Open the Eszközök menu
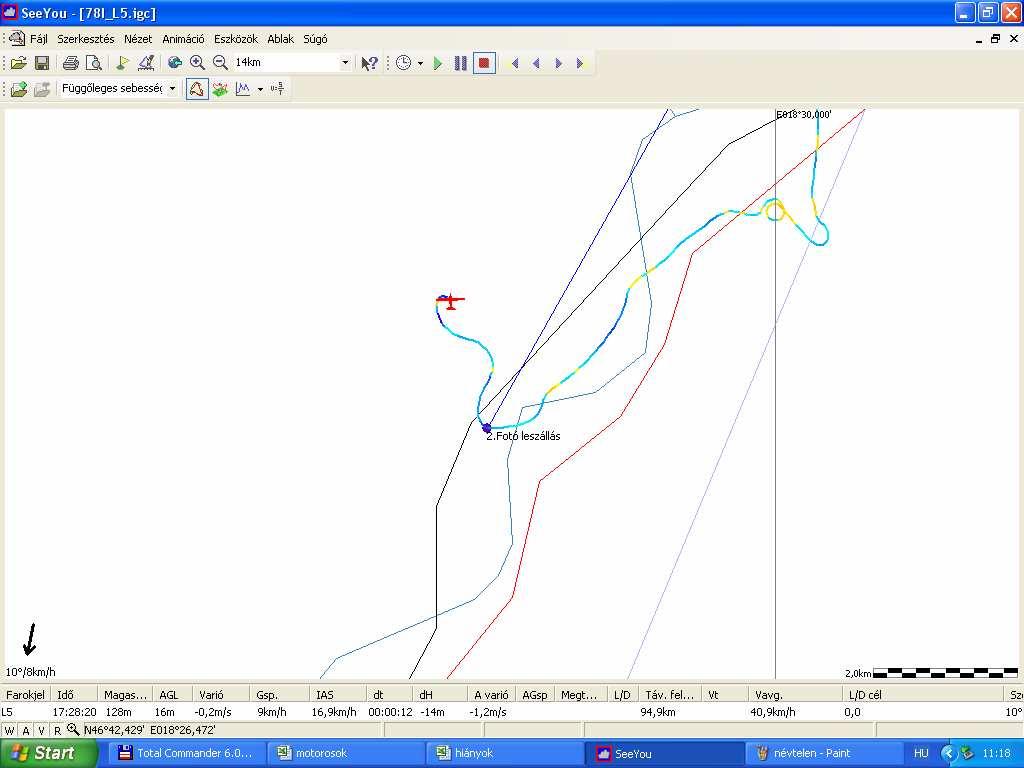Image resolution: width=1024 pixels, height=768 pixels. [x=236, y=39]
